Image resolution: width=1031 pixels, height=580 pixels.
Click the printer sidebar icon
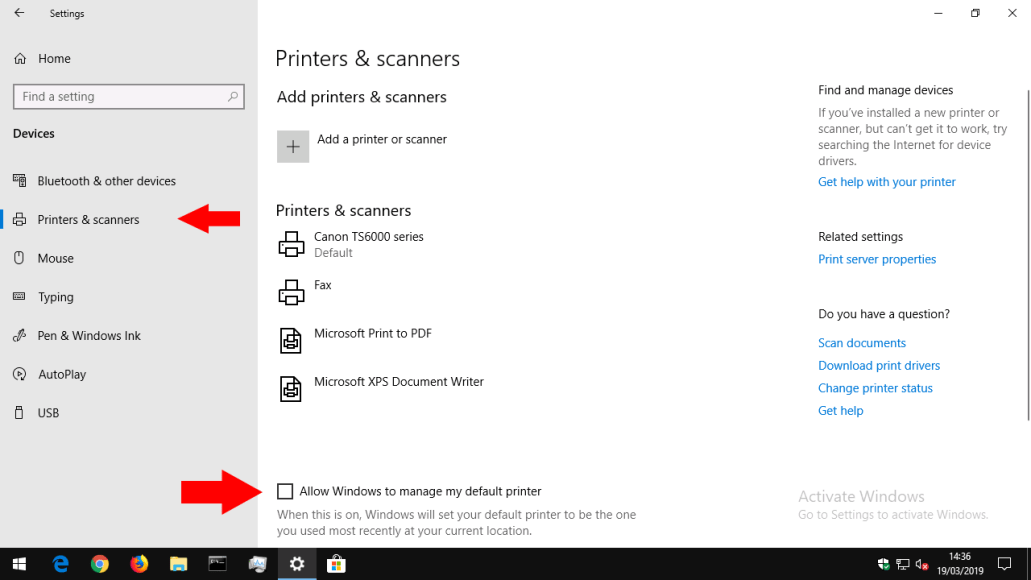click(x=20, y=220)
